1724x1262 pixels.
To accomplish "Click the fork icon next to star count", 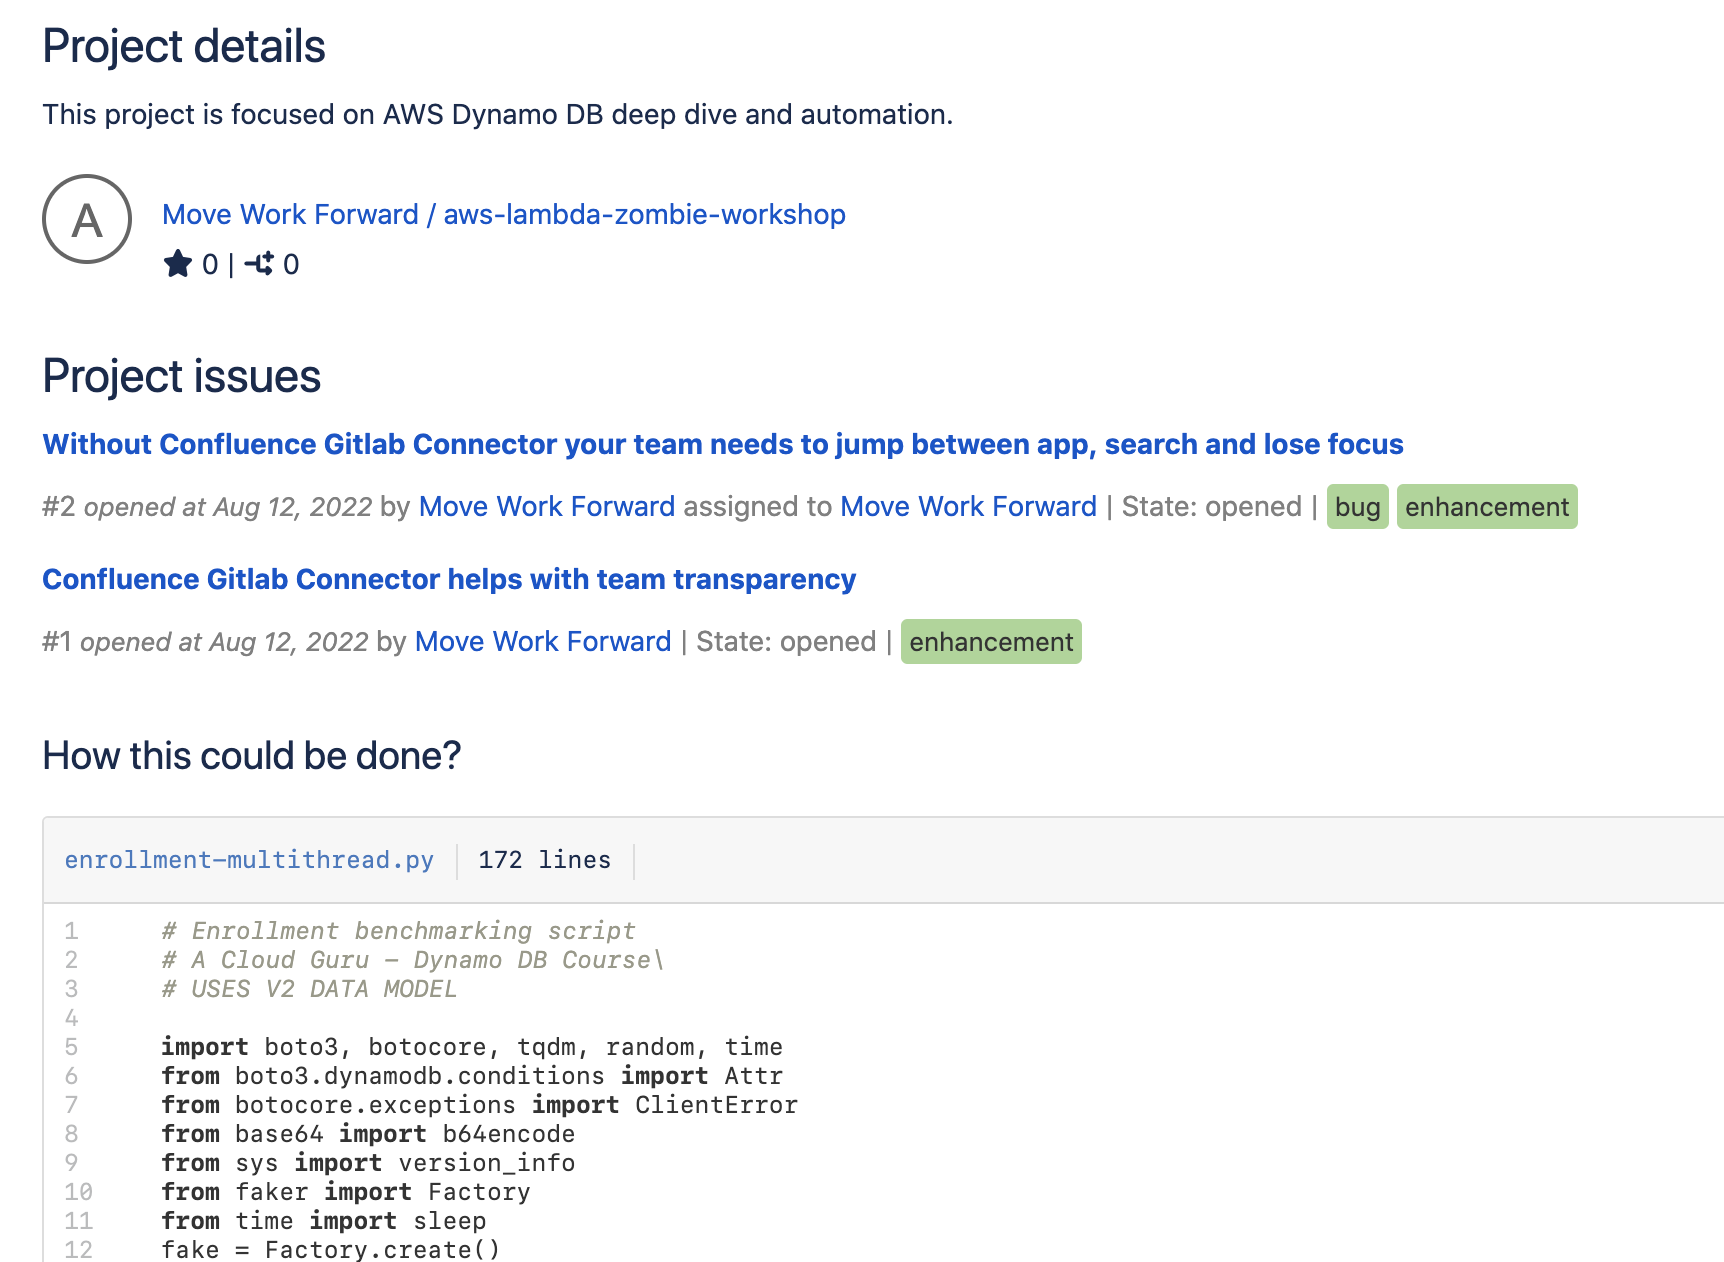I will pyautogui.click(x=260, y=264).
